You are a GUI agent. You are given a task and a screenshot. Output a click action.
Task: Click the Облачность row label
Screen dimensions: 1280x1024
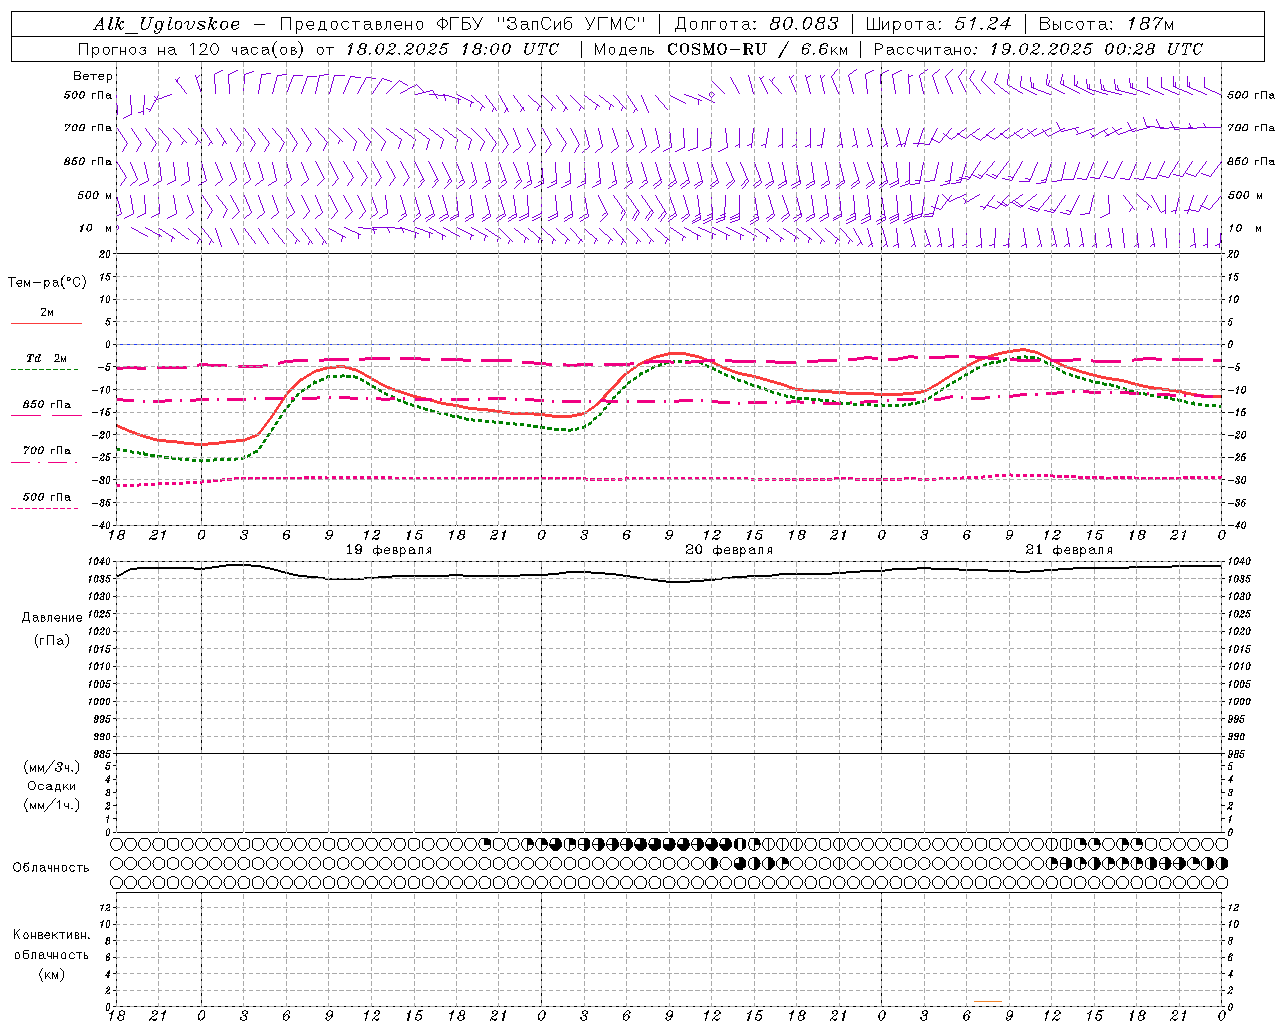pos(51,867)
